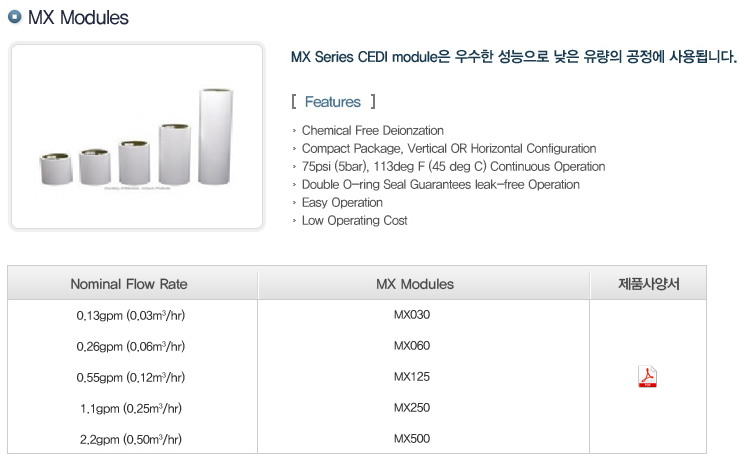Screen dimensions: 746x464
Task: Open the PDF product specification icon
Action: pos(647,376)
